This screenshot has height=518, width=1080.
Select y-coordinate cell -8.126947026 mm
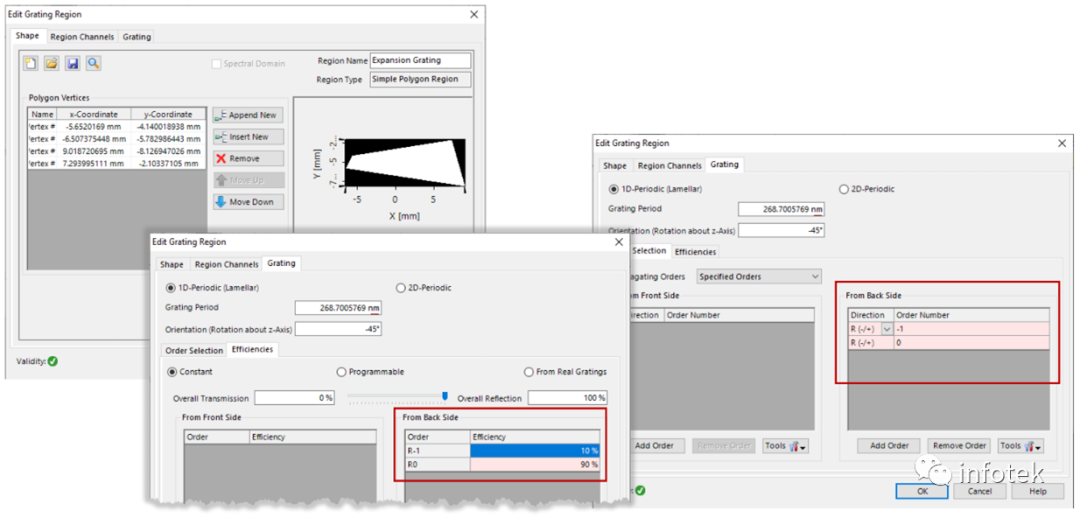168,151
